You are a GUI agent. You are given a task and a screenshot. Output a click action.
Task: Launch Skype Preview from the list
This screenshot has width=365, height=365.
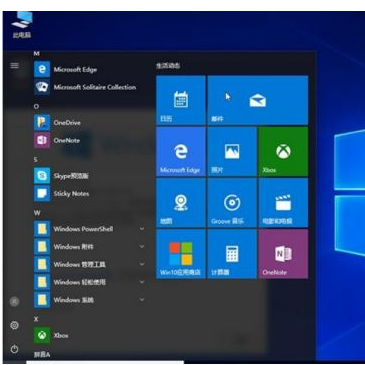tap(90, 176)
